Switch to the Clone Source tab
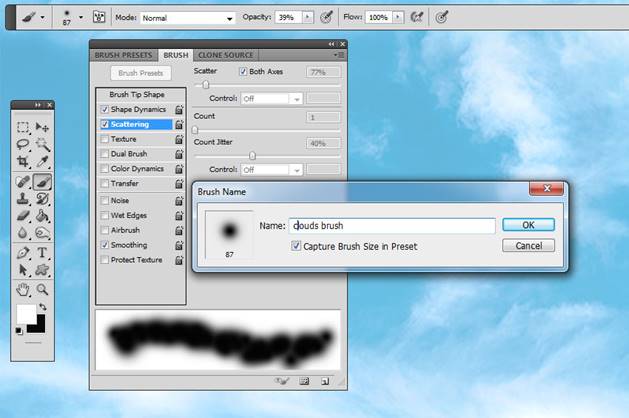Image resolution: width=629 pixels, height=418 pixels. (225, 55)
